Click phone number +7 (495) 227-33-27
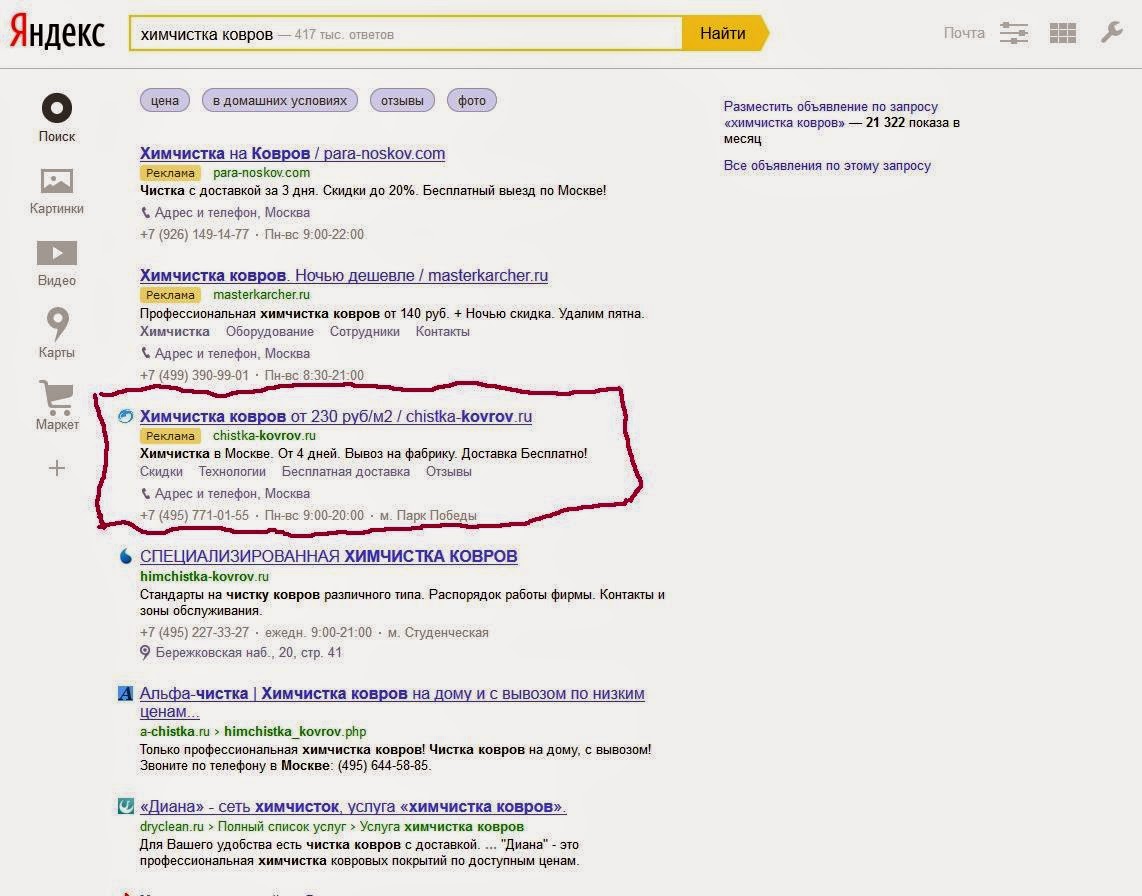The image size is (1142, 896). pos(194,632)
